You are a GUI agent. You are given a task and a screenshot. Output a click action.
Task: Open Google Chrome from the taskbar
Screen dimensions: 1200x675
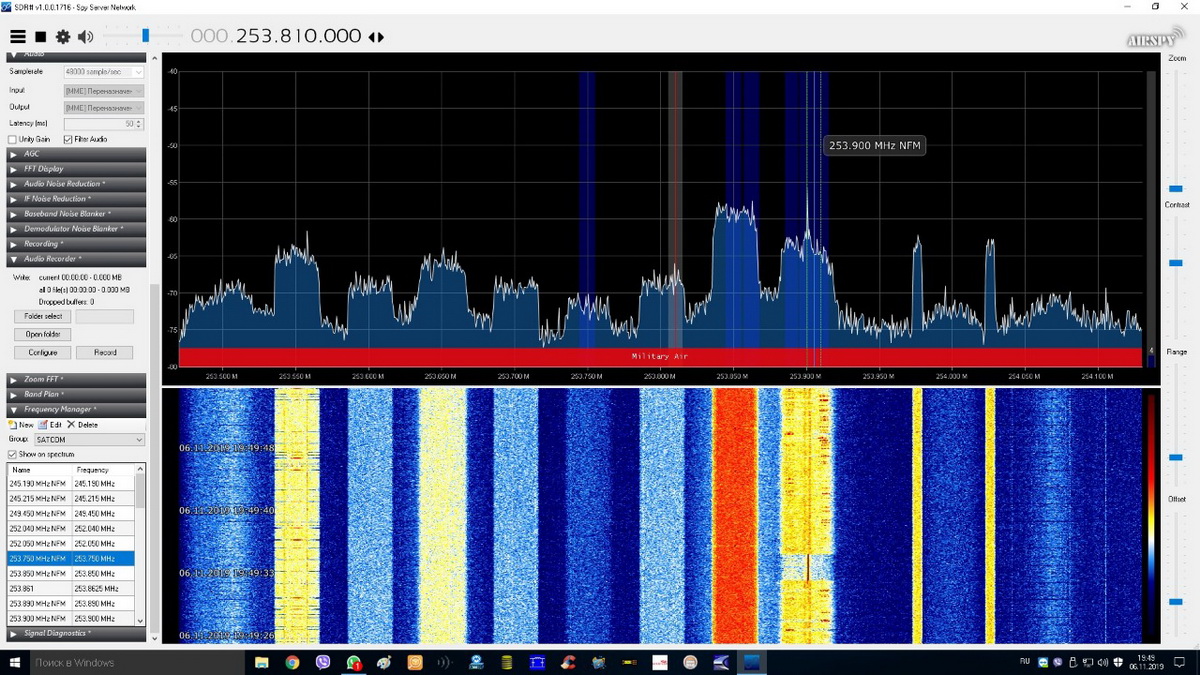(x=292, y=662)
